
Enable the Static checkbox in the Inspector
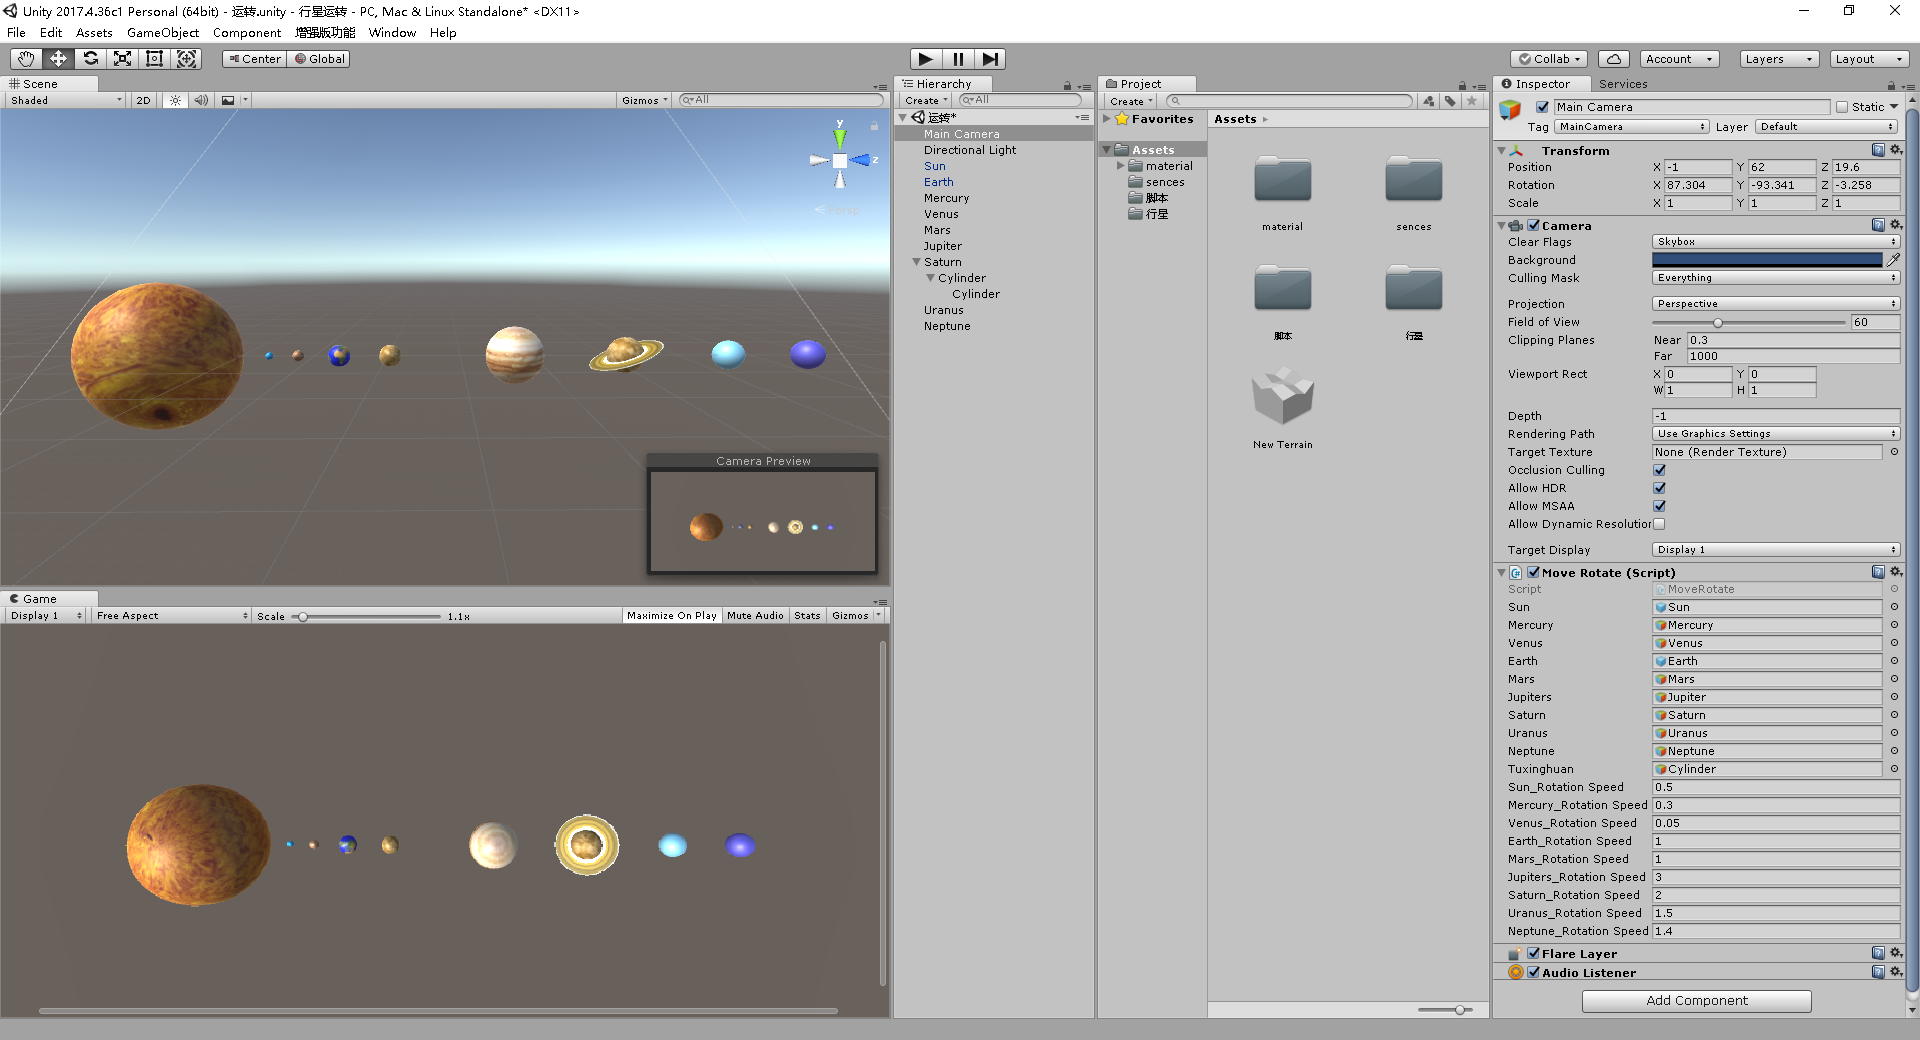click(x=1841, y=106)
